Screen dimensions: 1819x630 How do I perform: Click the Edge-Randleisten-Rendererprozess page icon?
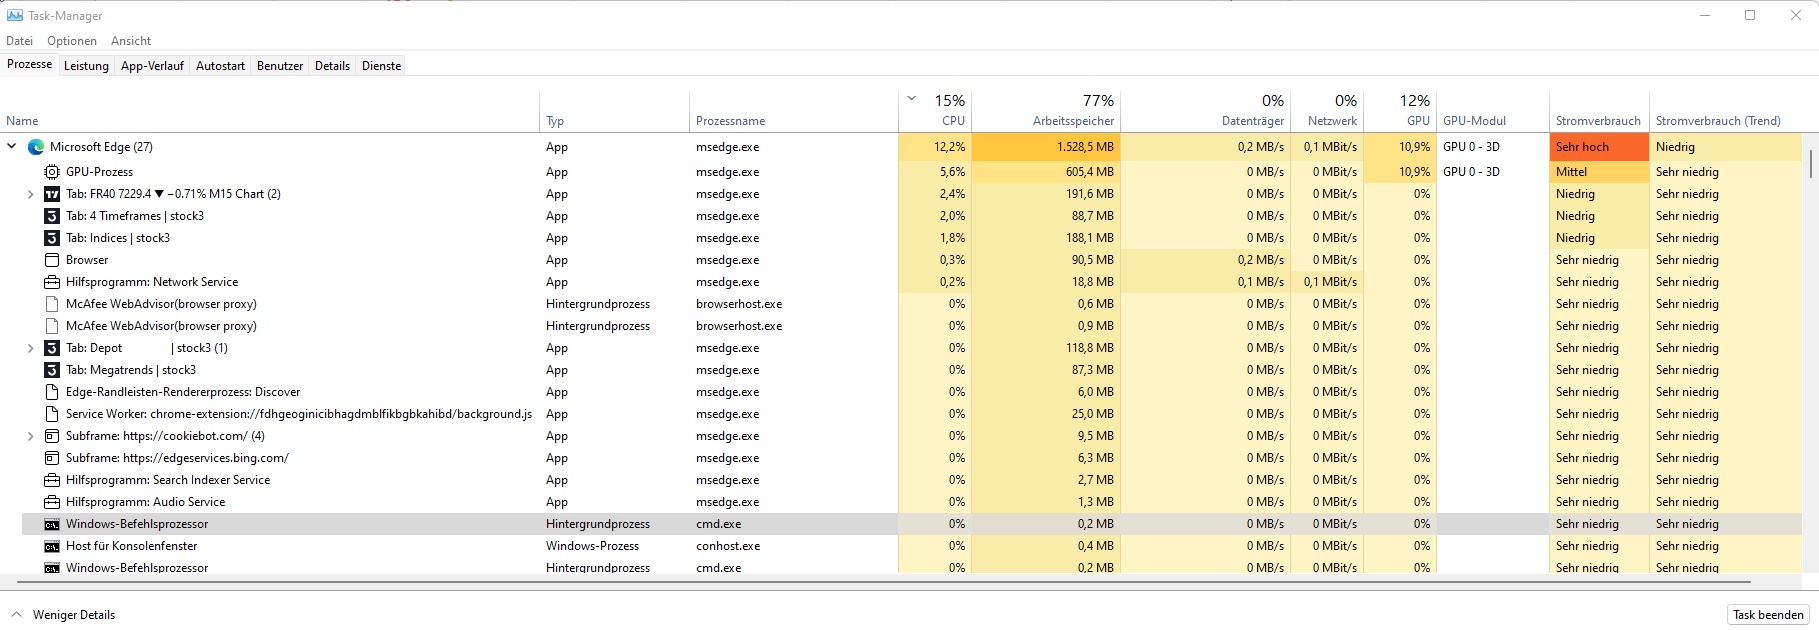pos(52,392)
